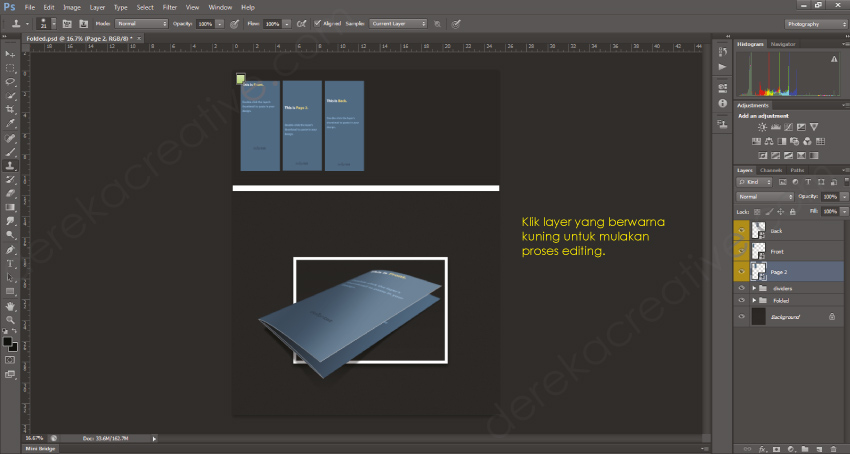Select the Eyedropper tool

10,123
